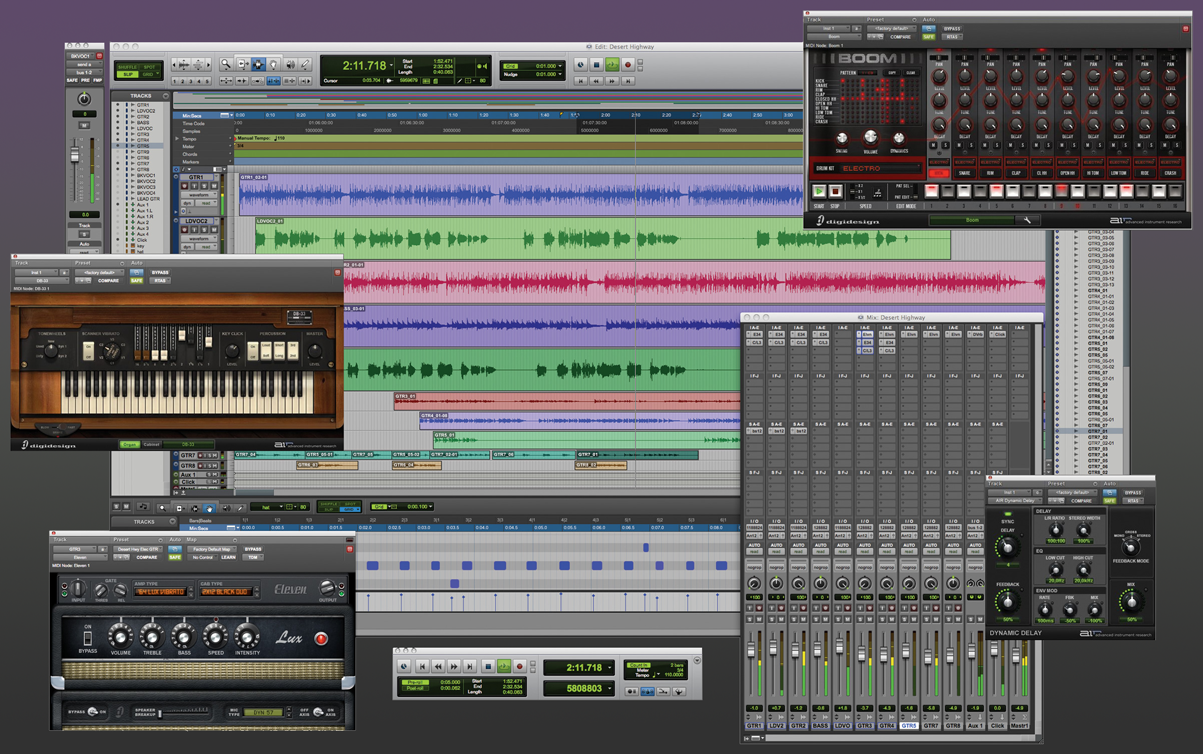Click Fast Forward in Edit window transport
Image resolution: width=1203 pixels, height=754 pixels.
[612, 81]
